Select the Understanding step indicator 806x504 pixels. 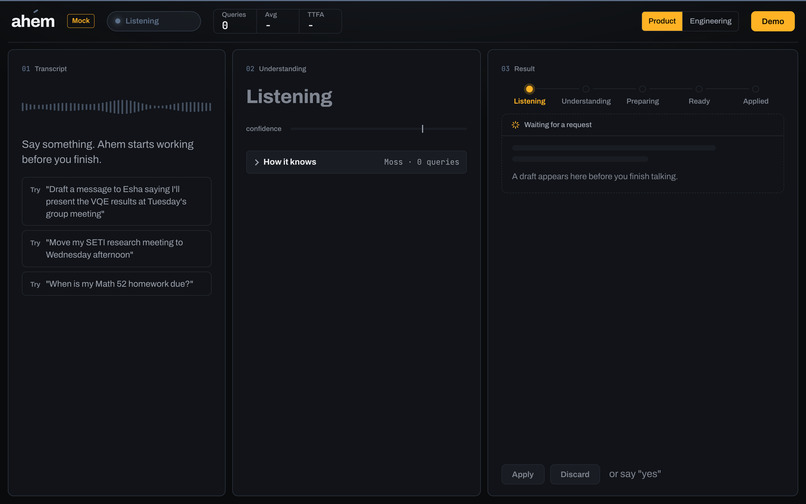(x=586, y=95)
